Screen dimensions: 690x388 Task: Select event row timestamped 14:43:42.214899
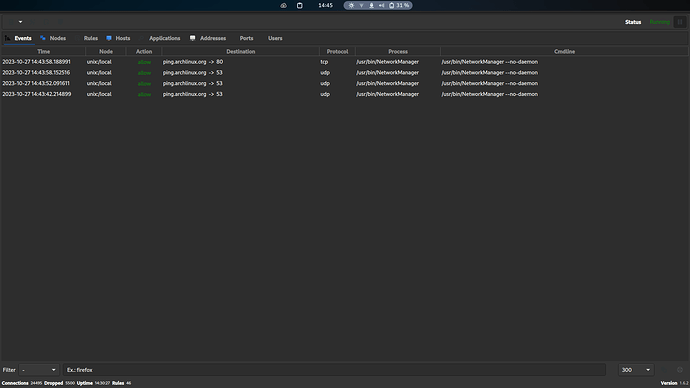pos(345,94)
